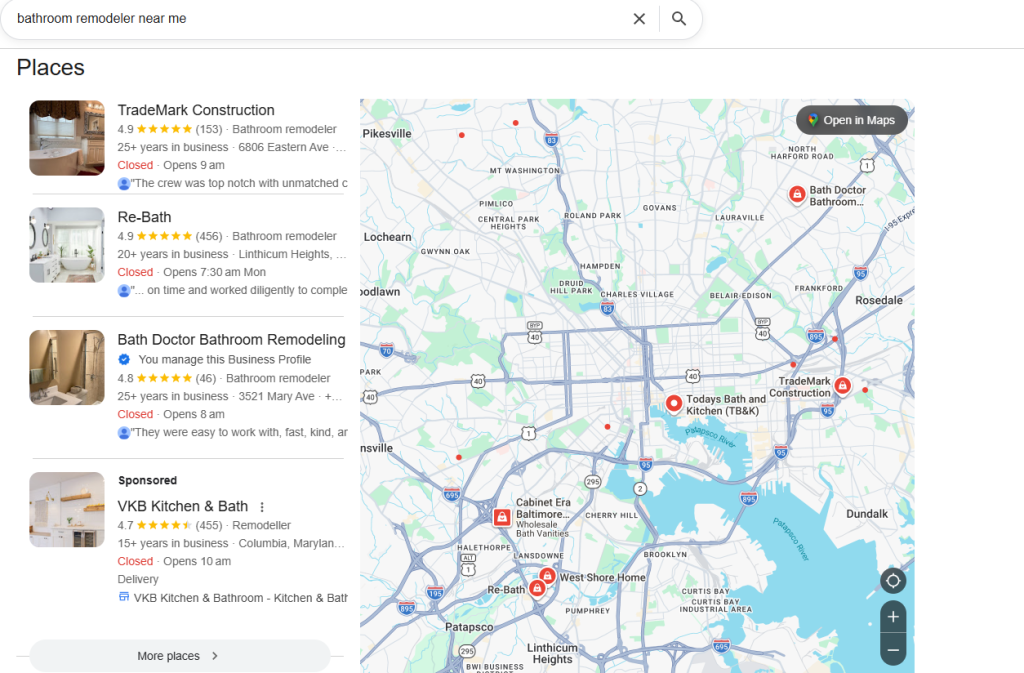This screenshot has height=673, width=1024.
Task: Select the West Shore Home map pin
Action: (x=547, y=575)
